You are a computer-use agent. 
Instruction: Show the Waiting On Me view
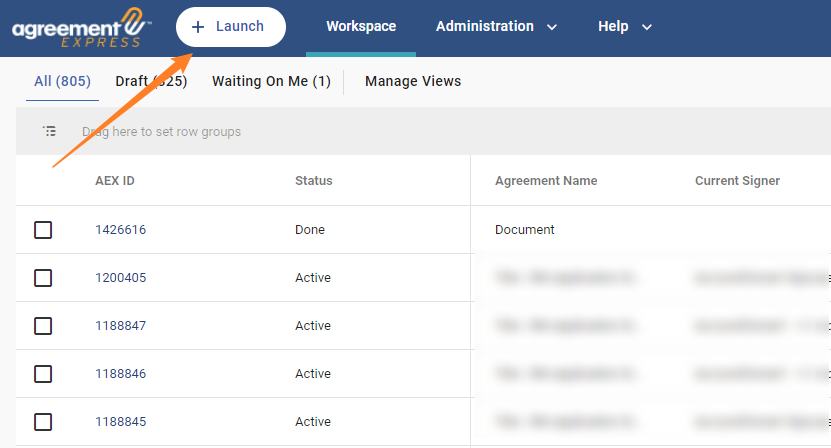point(271,81)
